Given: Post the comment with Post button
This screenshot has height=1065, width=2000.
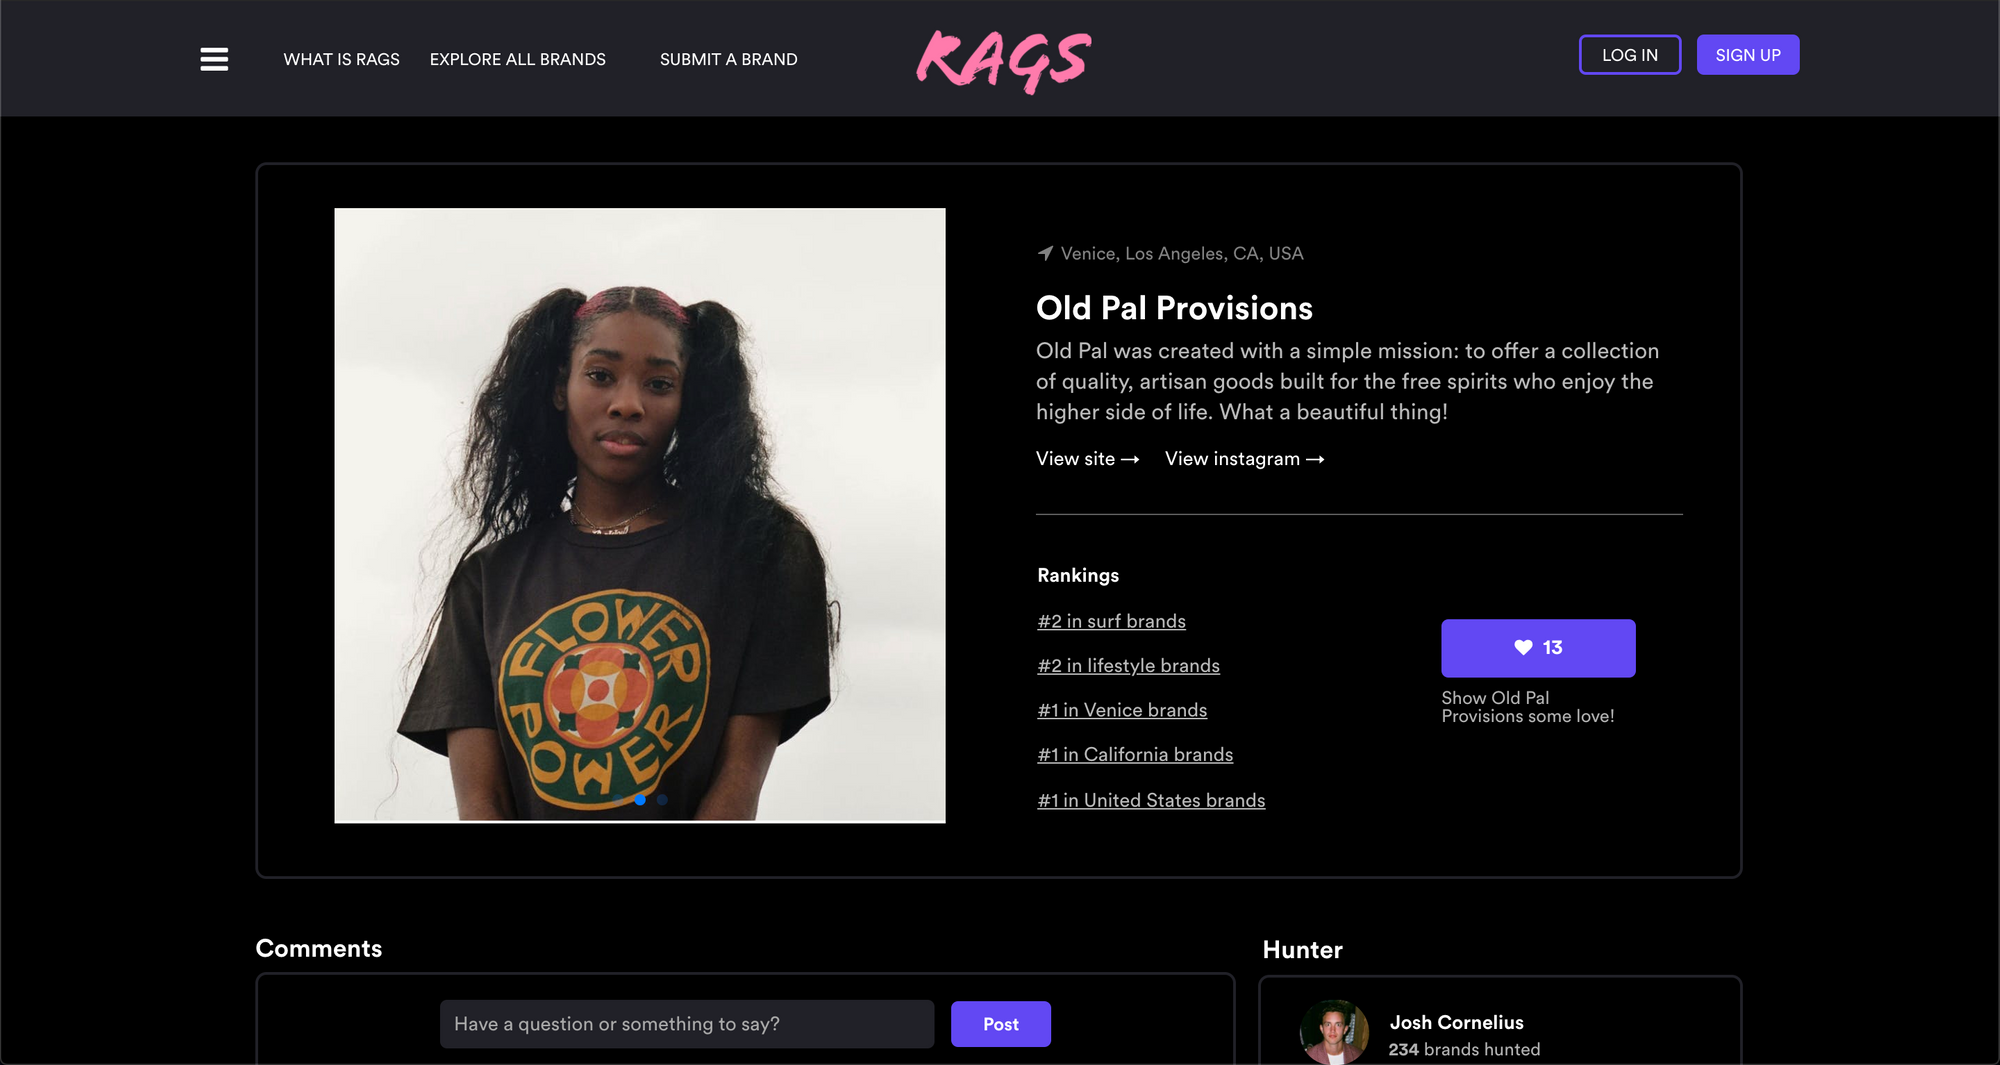Looking at the screenshot, I should [1001, 1024].
